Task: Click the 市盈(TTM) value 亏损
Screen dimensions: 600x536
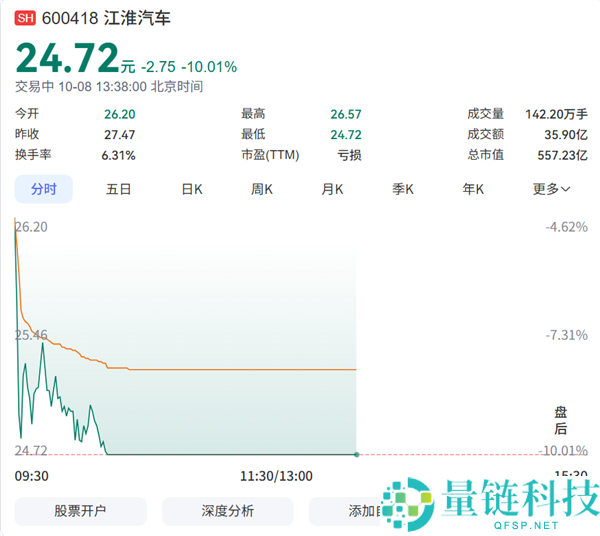Action: coord(349,155)
